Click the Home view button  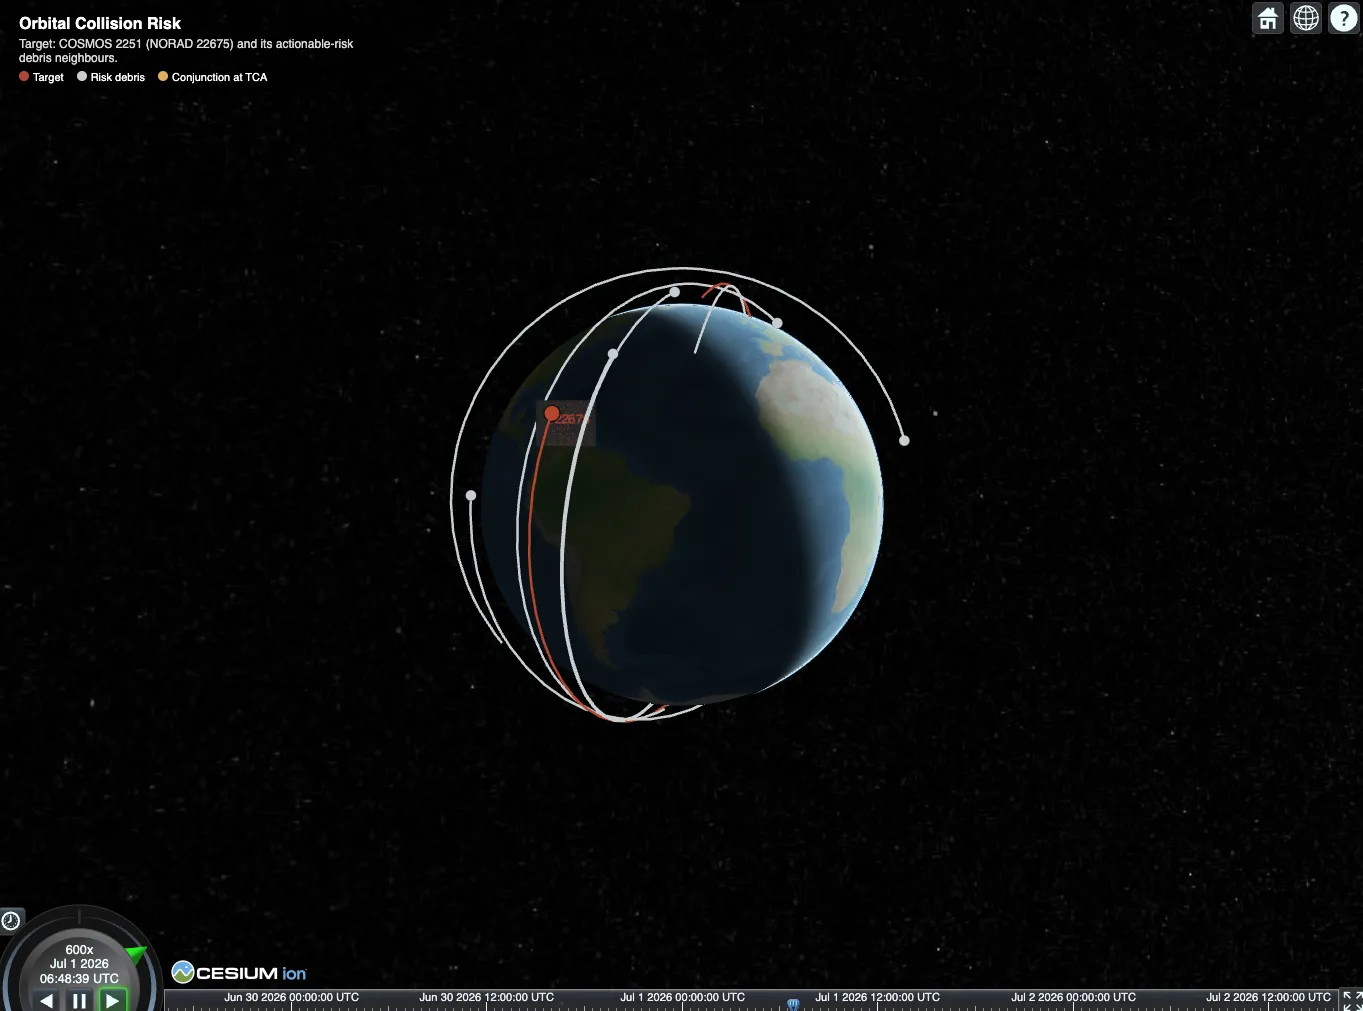[x=1268, y=18]
